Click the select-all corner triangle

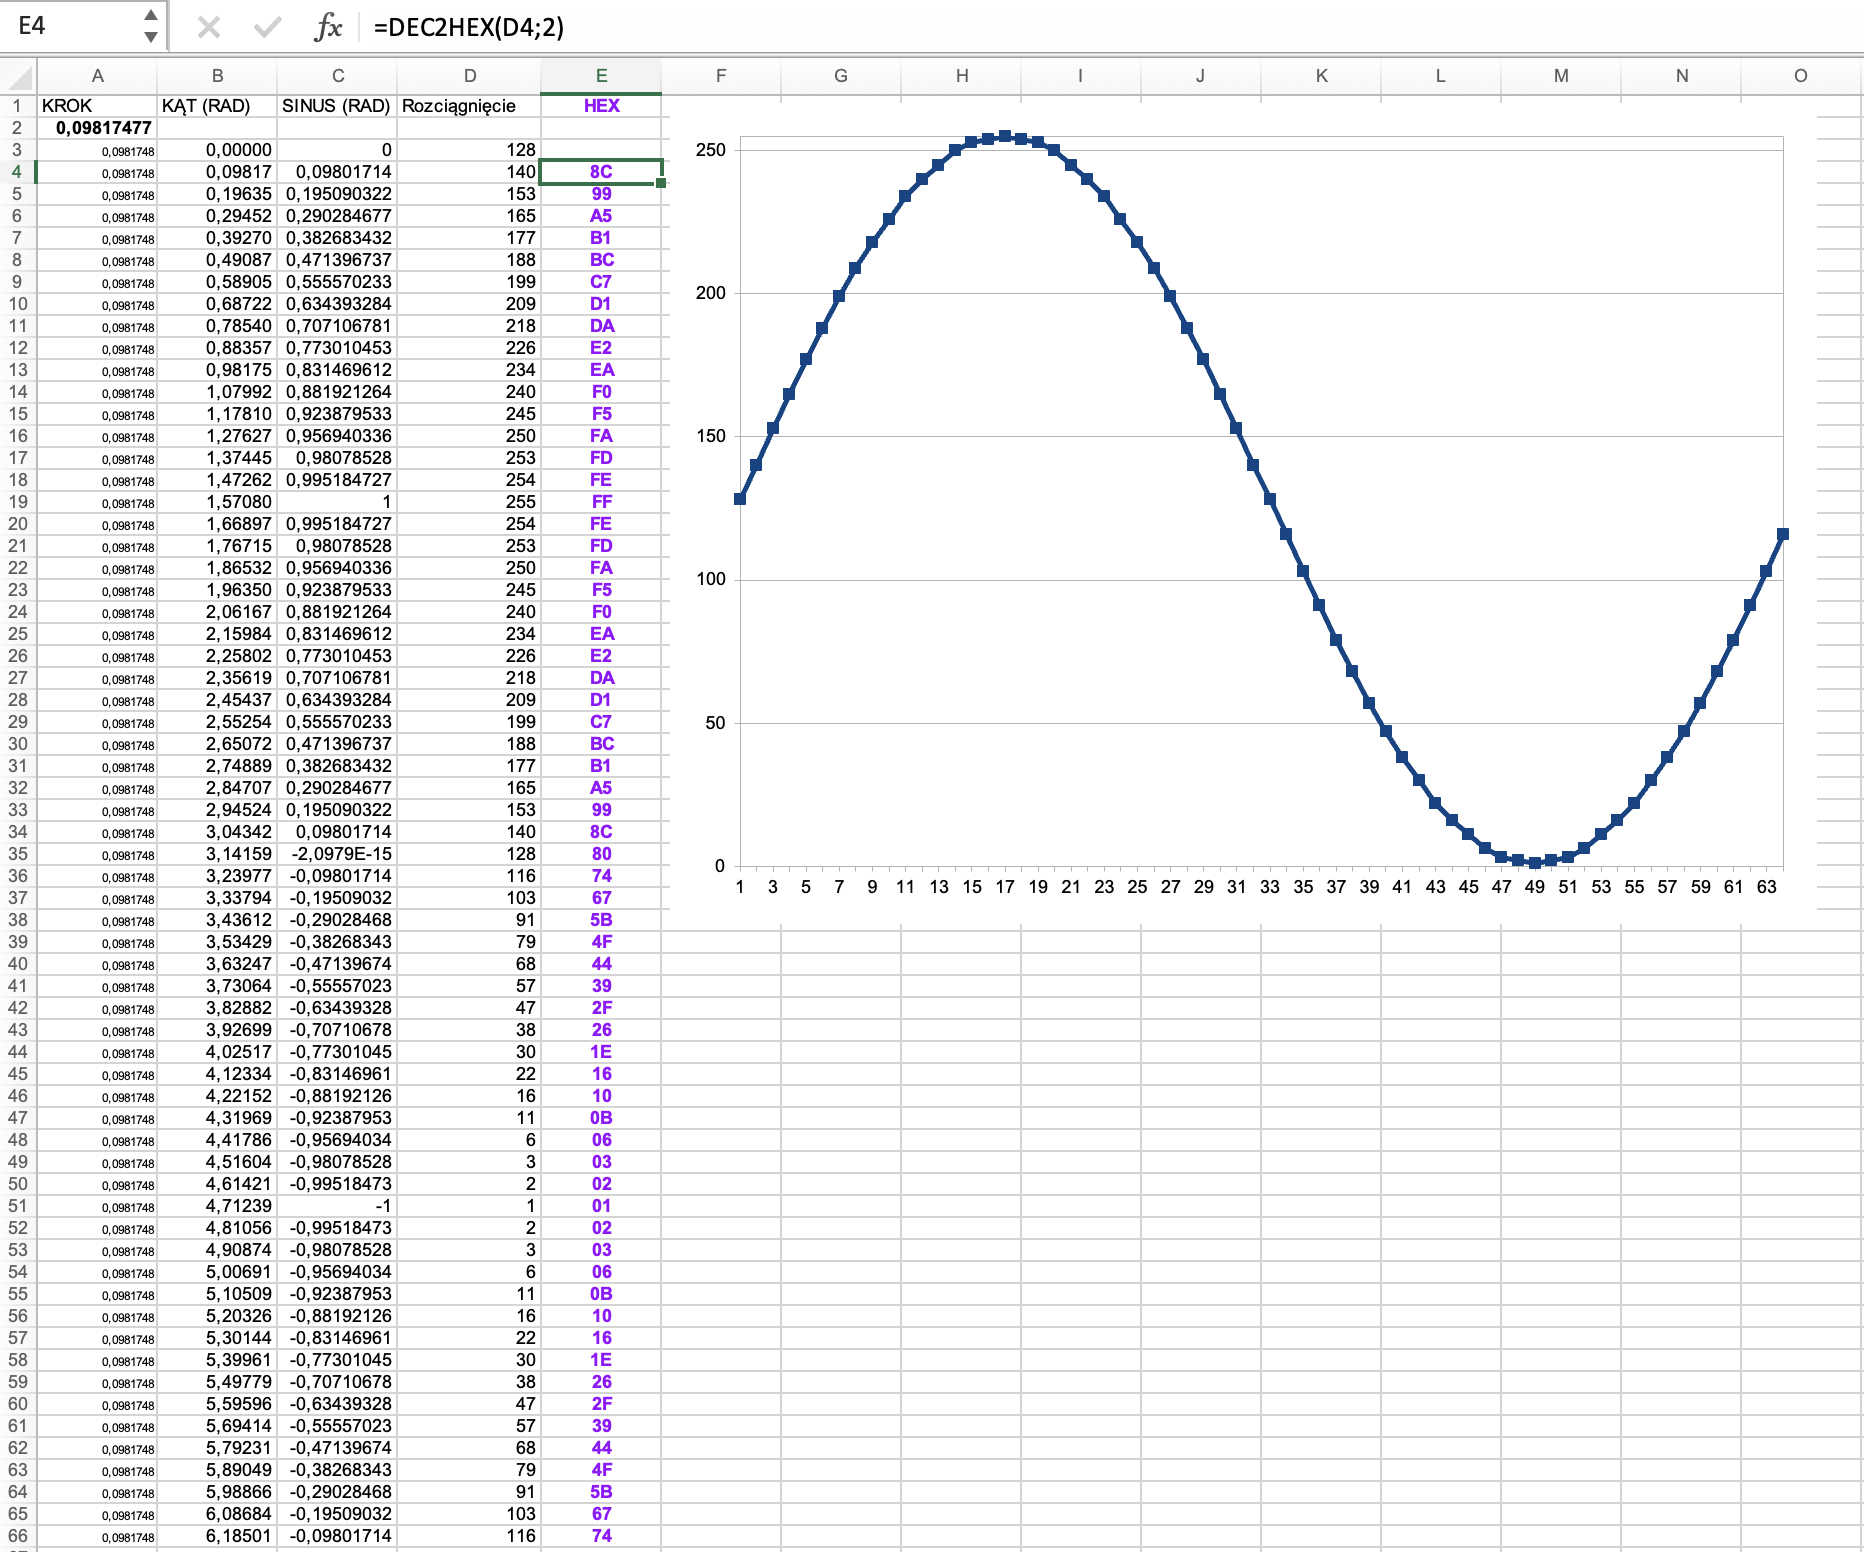click(x=19, y=76)
